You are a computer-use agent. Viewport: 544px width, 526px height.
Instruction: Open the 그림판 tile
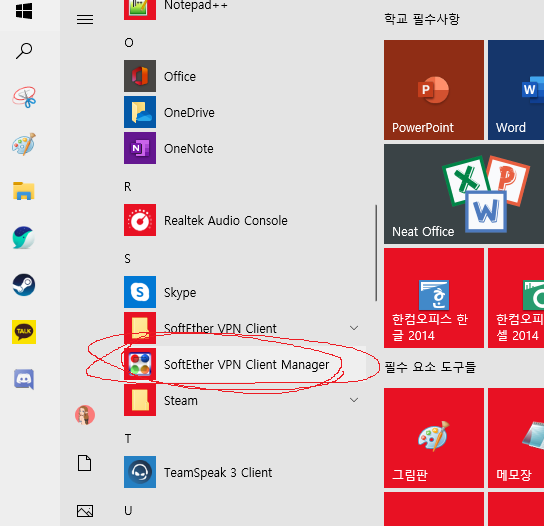[x=434, y=438]
